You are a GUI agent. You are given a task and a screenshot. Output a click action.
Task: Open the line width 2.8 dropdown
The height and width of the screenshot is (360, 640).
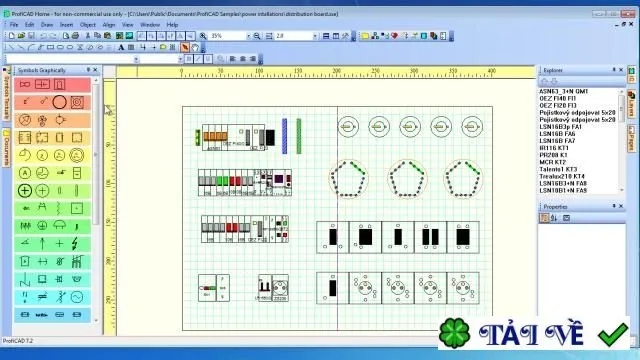pos(315,36)
